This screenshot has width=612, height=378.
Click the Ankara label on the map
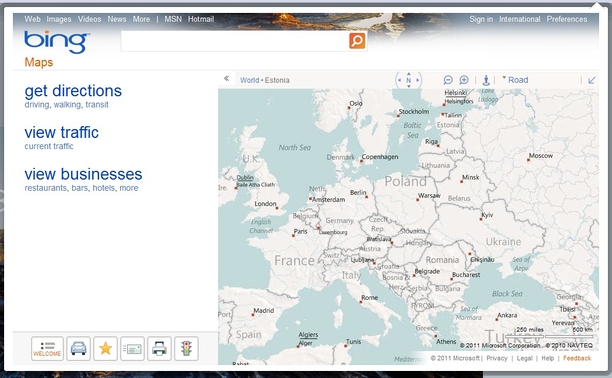[x=507, y=315]
